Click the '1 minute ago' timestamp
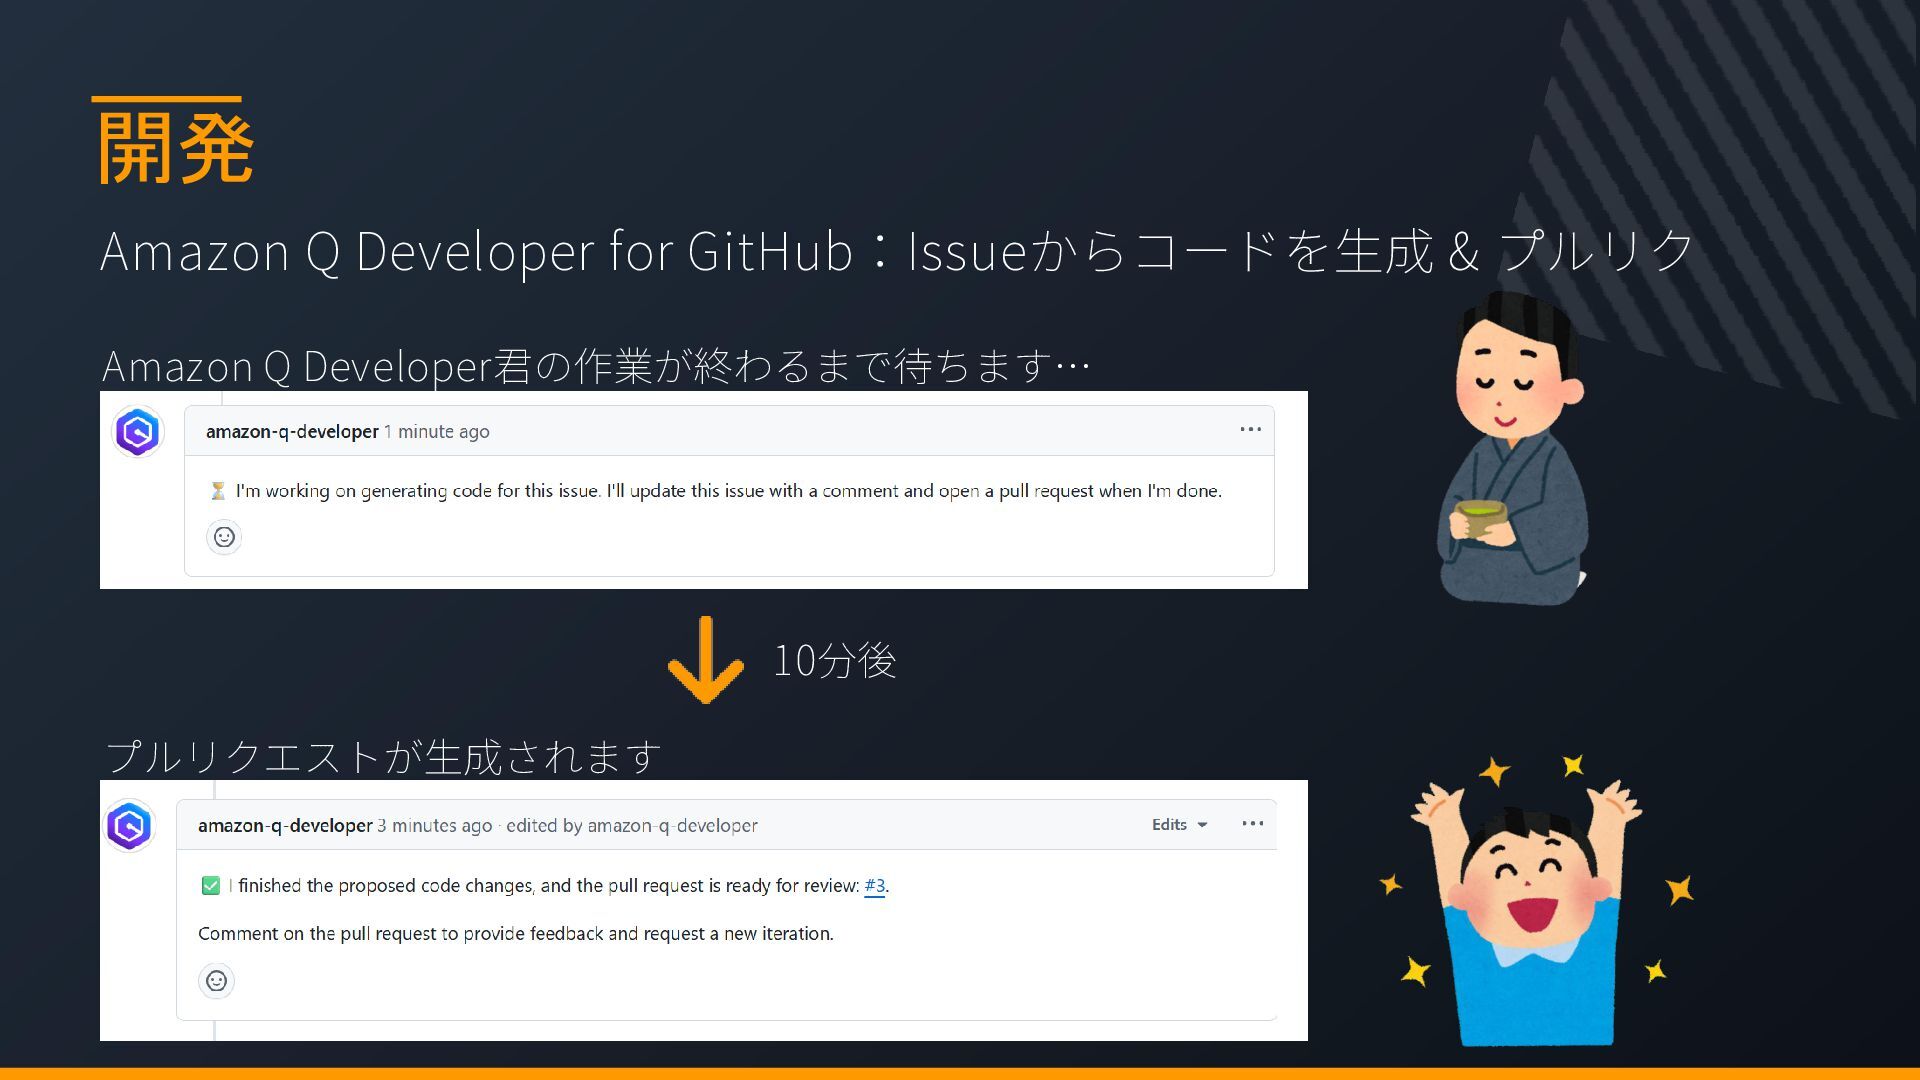Screen dimensions: 1920x1080 [x=437, y=432]
